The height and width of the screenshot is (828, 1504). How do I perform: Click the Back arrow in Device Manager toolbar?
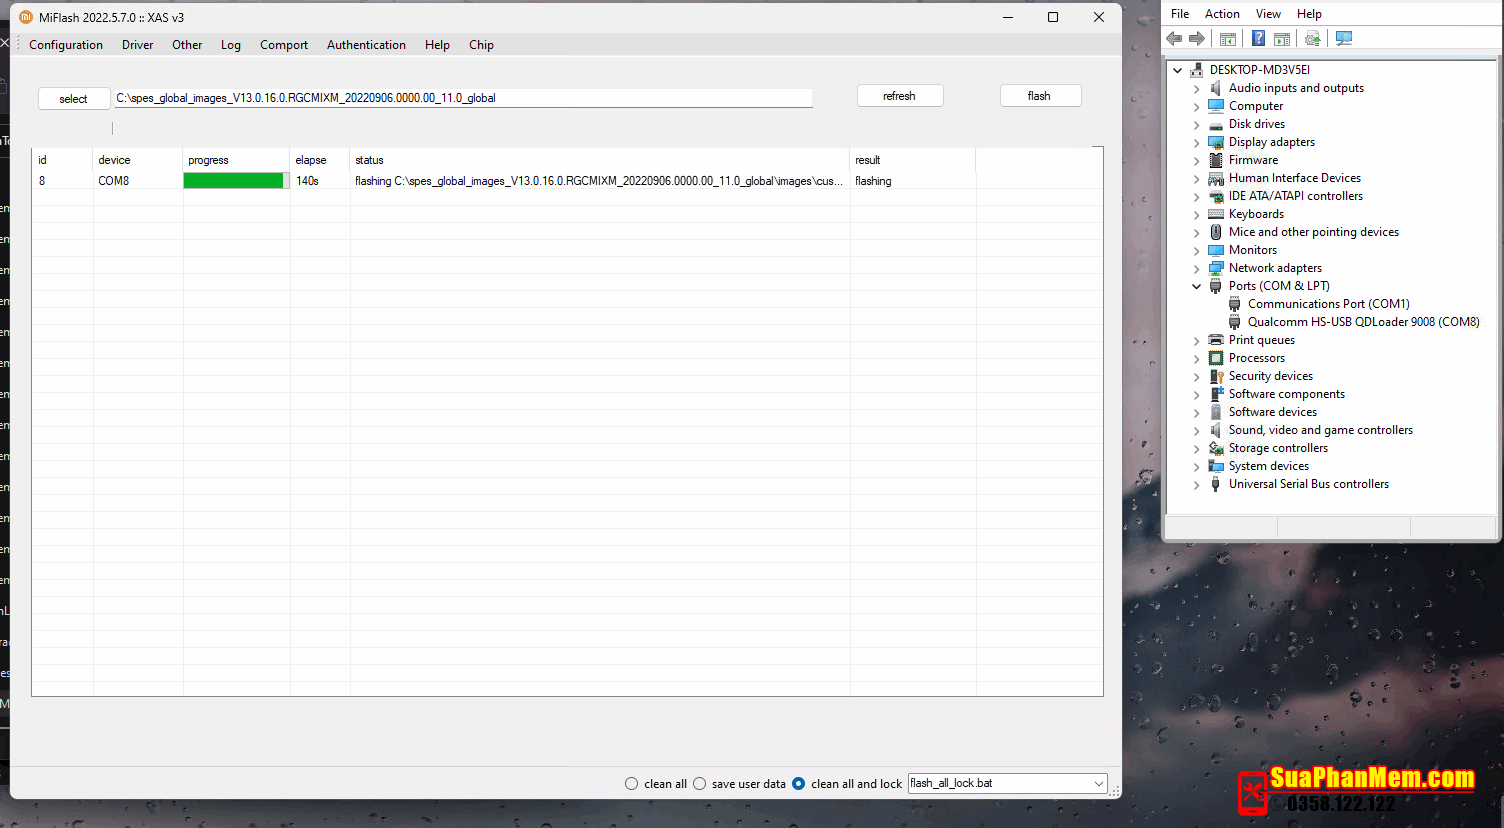tap(1174, 39)
